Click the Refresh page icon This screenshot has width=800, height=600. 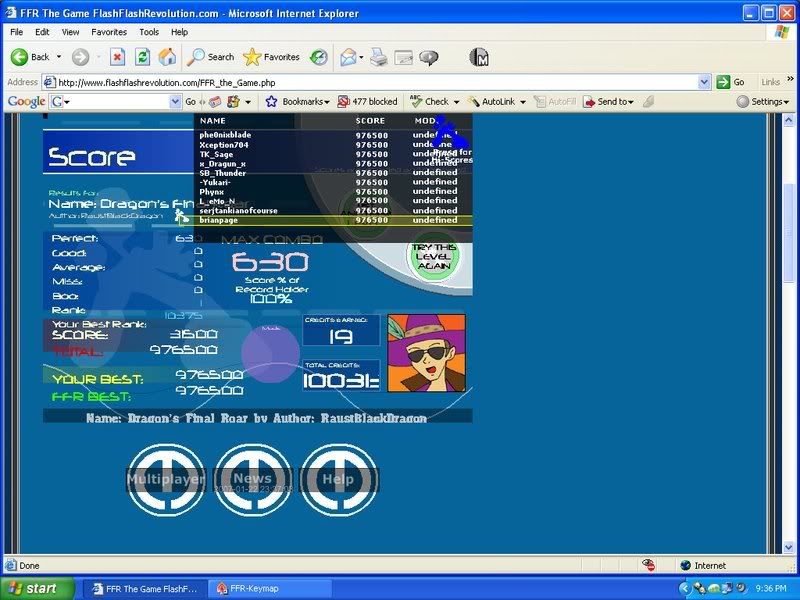point(143,57)
